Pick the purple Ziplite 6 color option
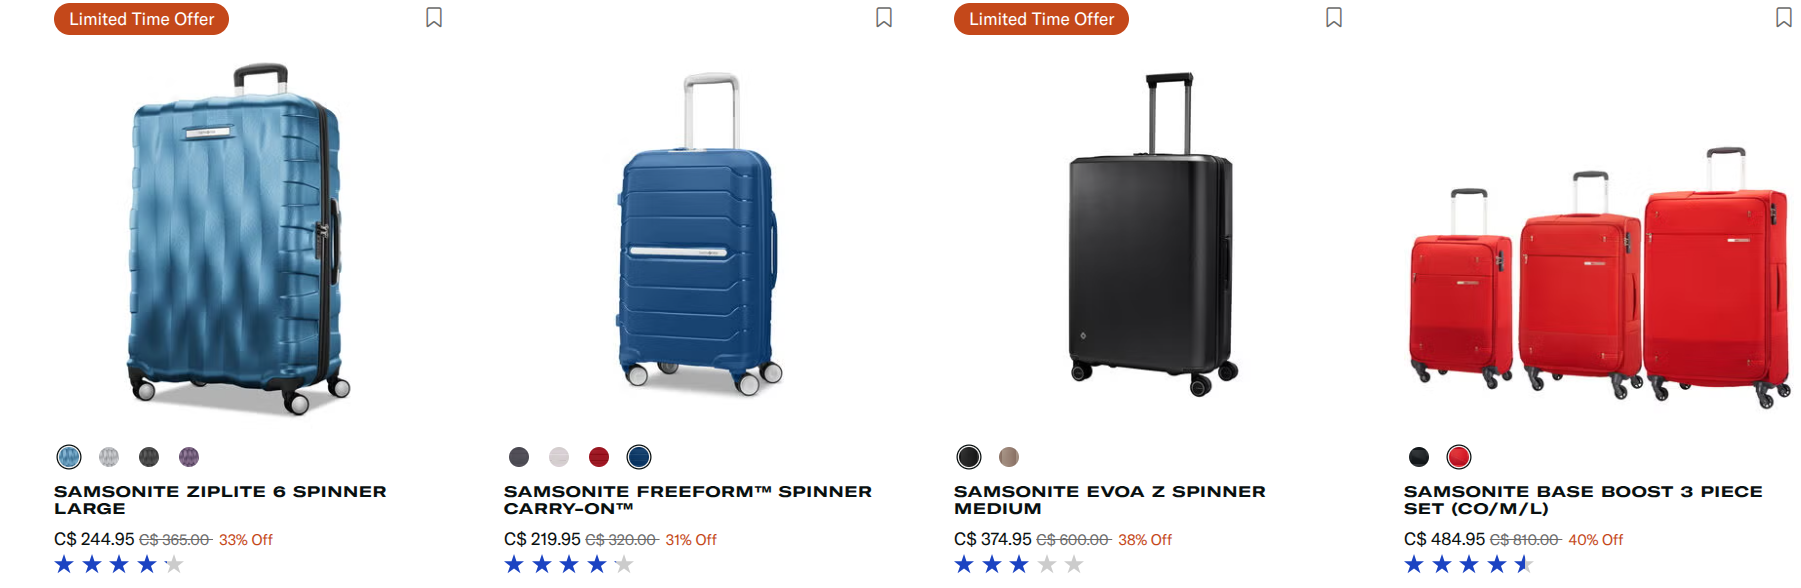This screenshot has width=1801, height=588. [189, 457]
